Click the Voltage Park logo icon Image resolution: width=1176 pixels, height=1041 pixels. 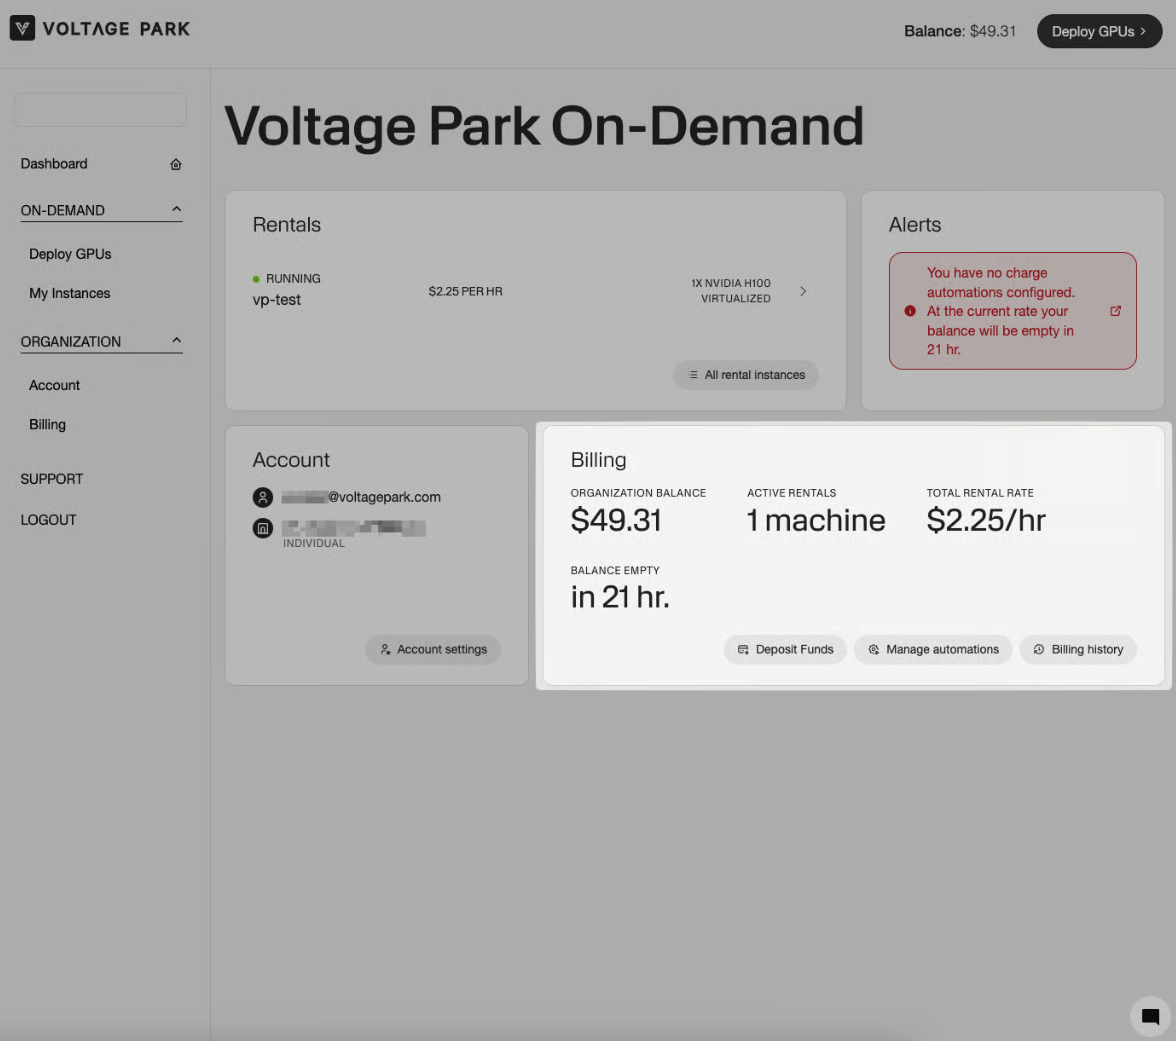tap(22, 29)
